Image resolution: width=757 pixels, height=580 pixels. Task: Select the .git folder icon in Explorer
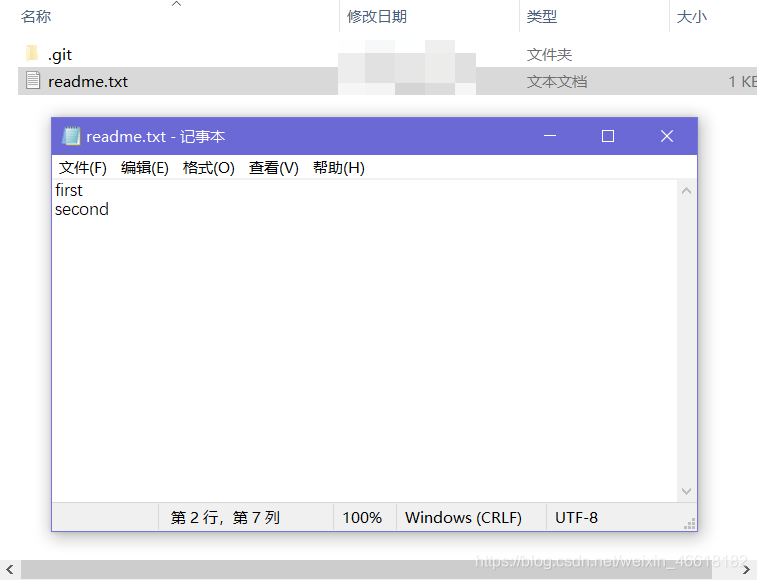32,54
